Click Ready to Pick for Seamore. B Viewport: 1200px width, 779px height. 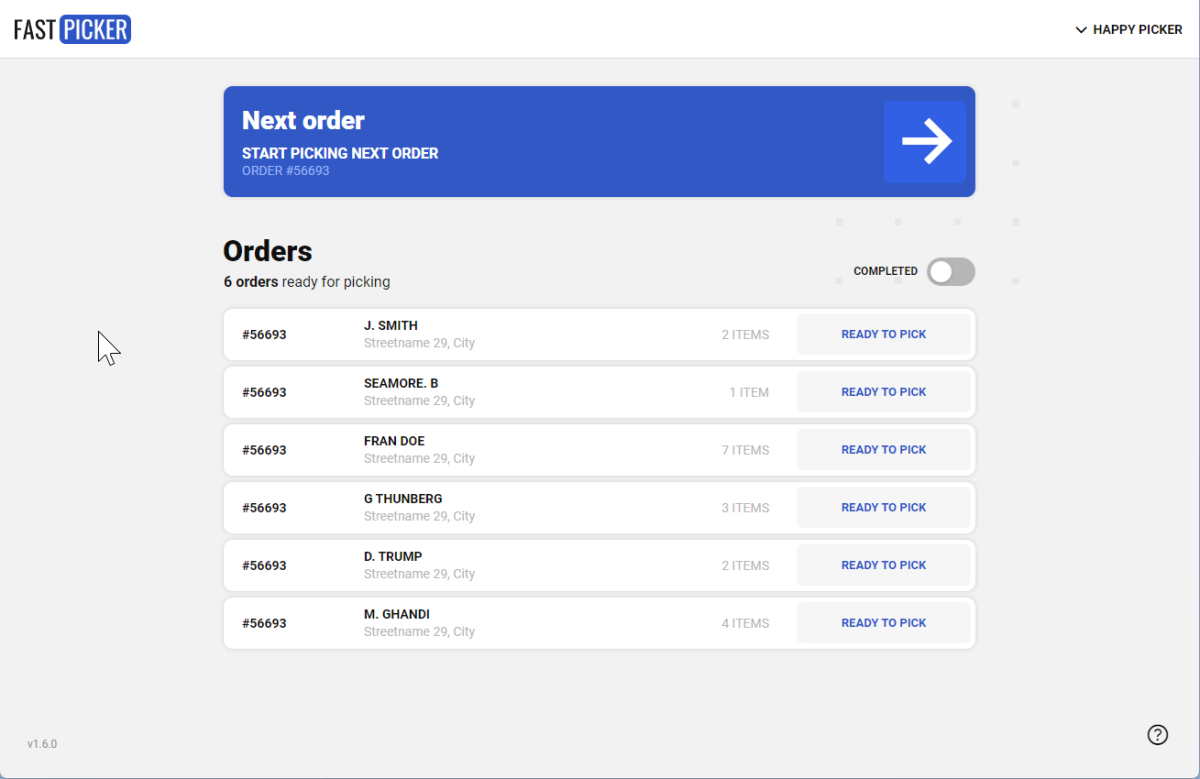click(x=884, y=392)
